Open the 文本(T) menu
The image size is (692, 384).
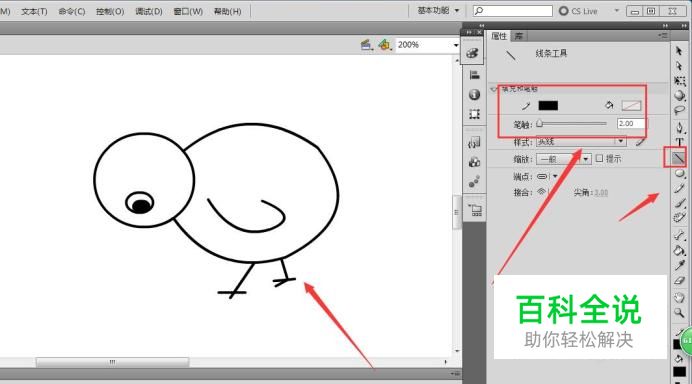click(x=34, y=11)
